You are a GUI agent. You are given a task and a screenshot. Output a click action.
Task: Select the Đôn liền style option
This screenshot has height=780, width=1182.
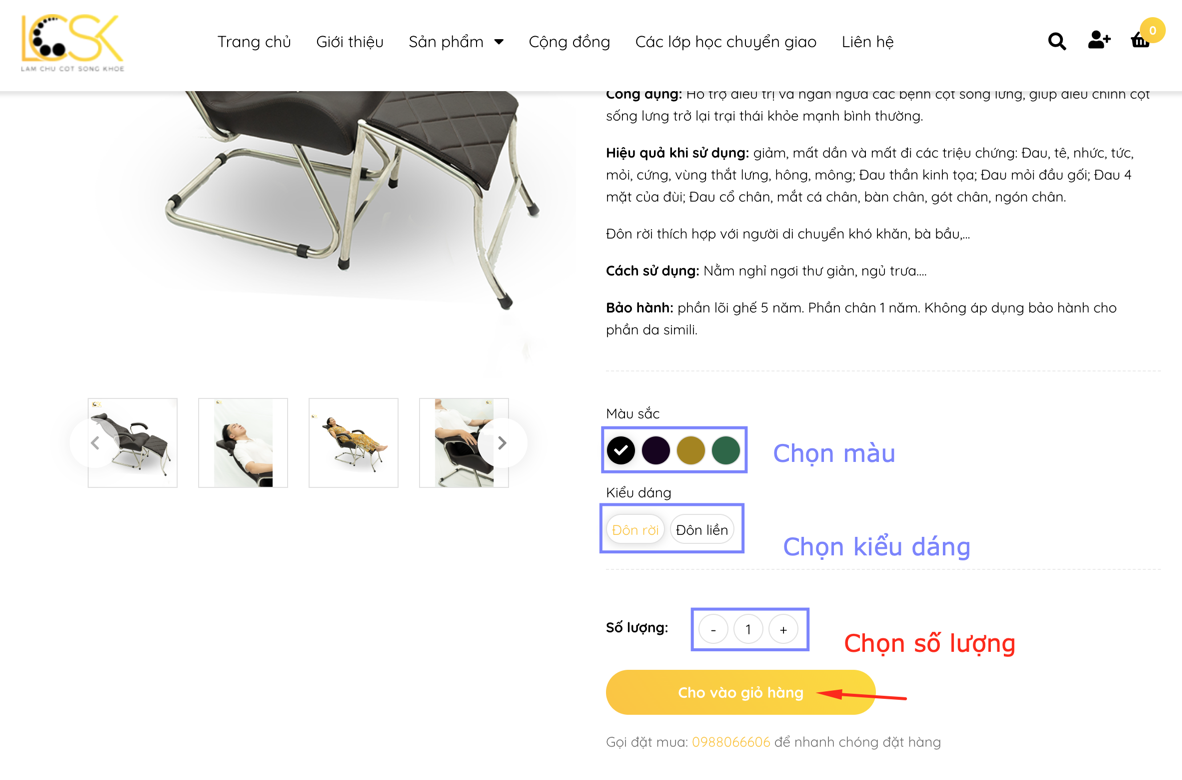pos(702,530)
